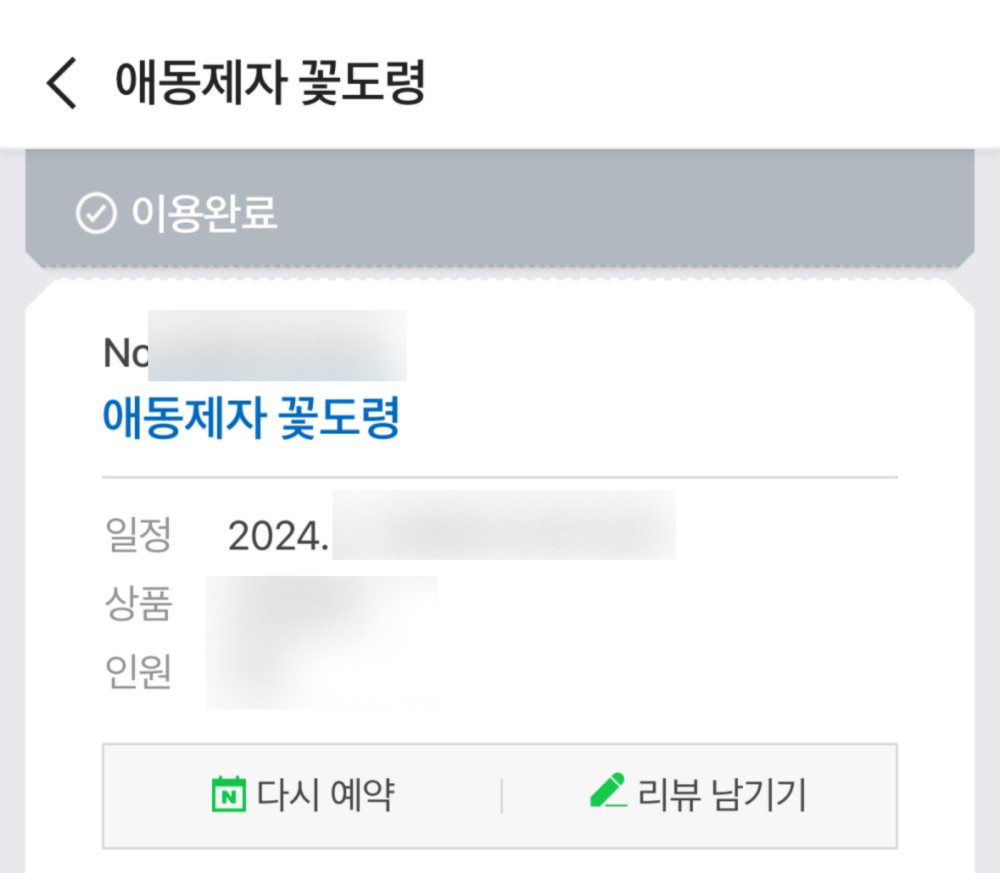The height and width of the screenshot is (873, 1000).
Task: Tap the back arrow icon
Action: [61, 83]
